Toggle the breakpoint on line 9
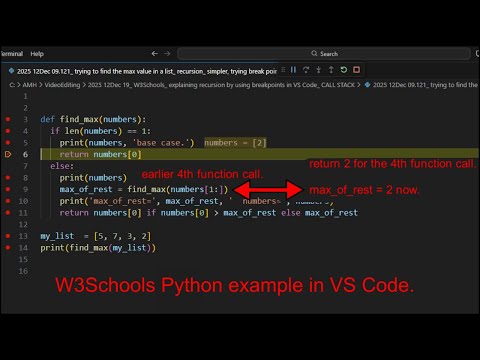The image size is (480, 360). pos(8,189)
